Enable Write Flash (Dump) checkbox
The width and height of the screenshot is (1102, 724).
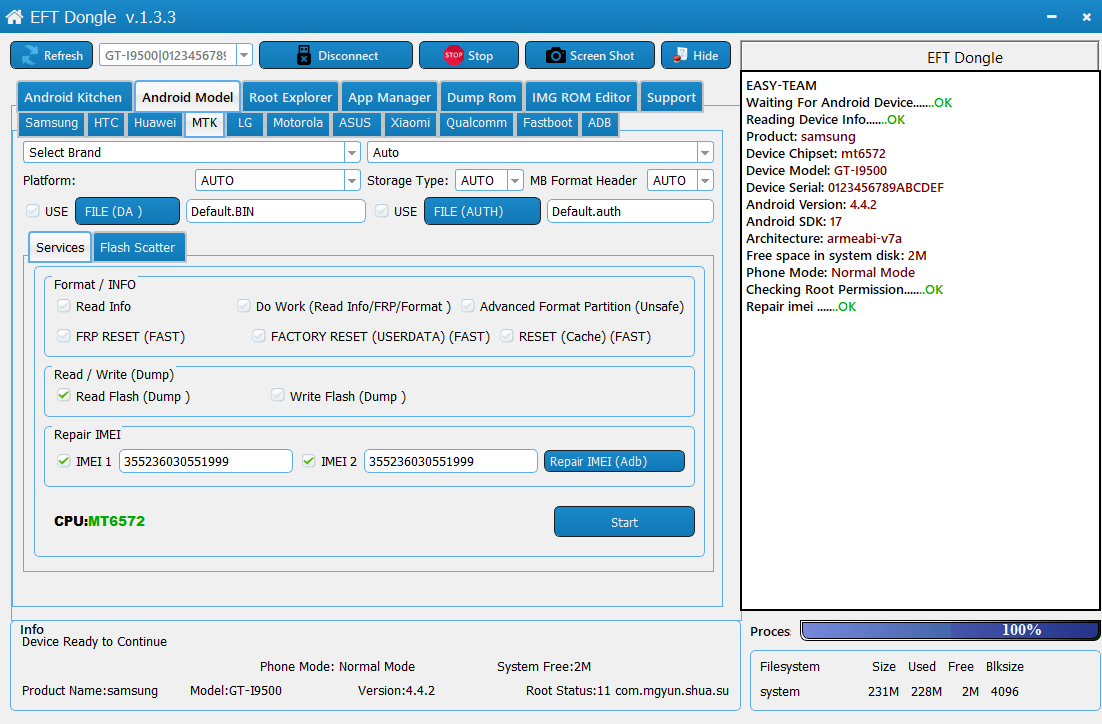click(x=278, y=396)
